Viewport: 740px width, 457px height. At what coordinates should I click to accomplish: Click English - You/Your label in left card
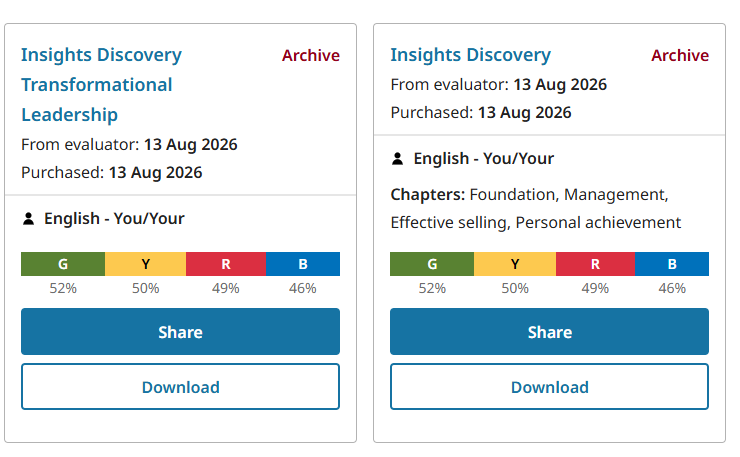pos(114,219)
